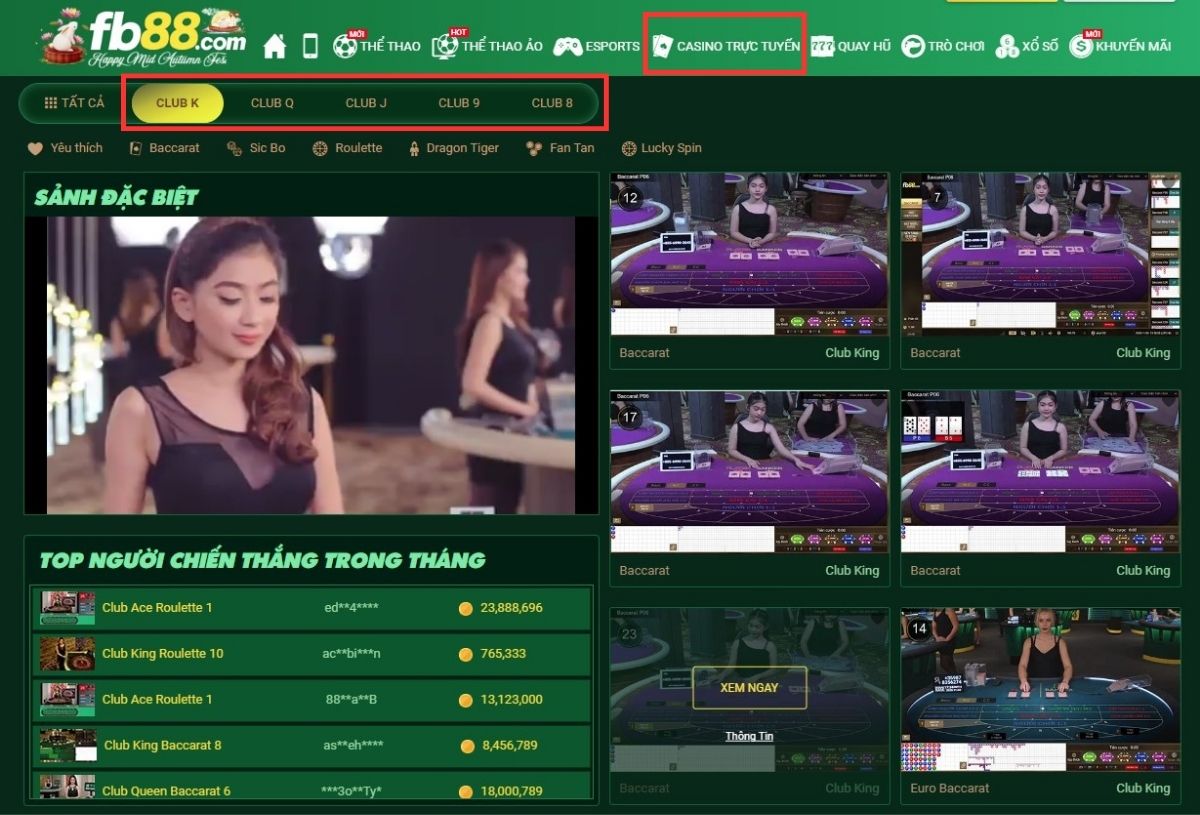Select the Baccarat filter with card icon
The width and height of the screenshot is (1200, 815).
pos(164,148)
